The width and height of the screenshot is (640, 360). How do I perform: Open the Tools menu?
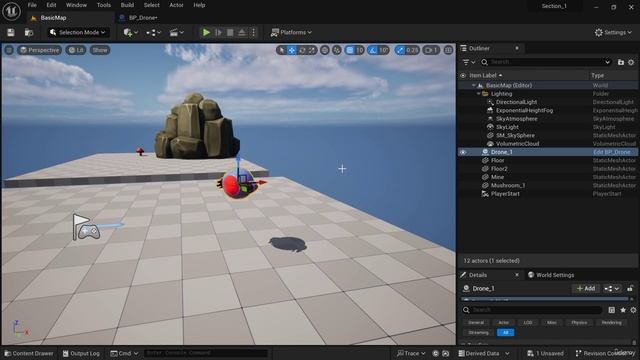tap(104, 5)
